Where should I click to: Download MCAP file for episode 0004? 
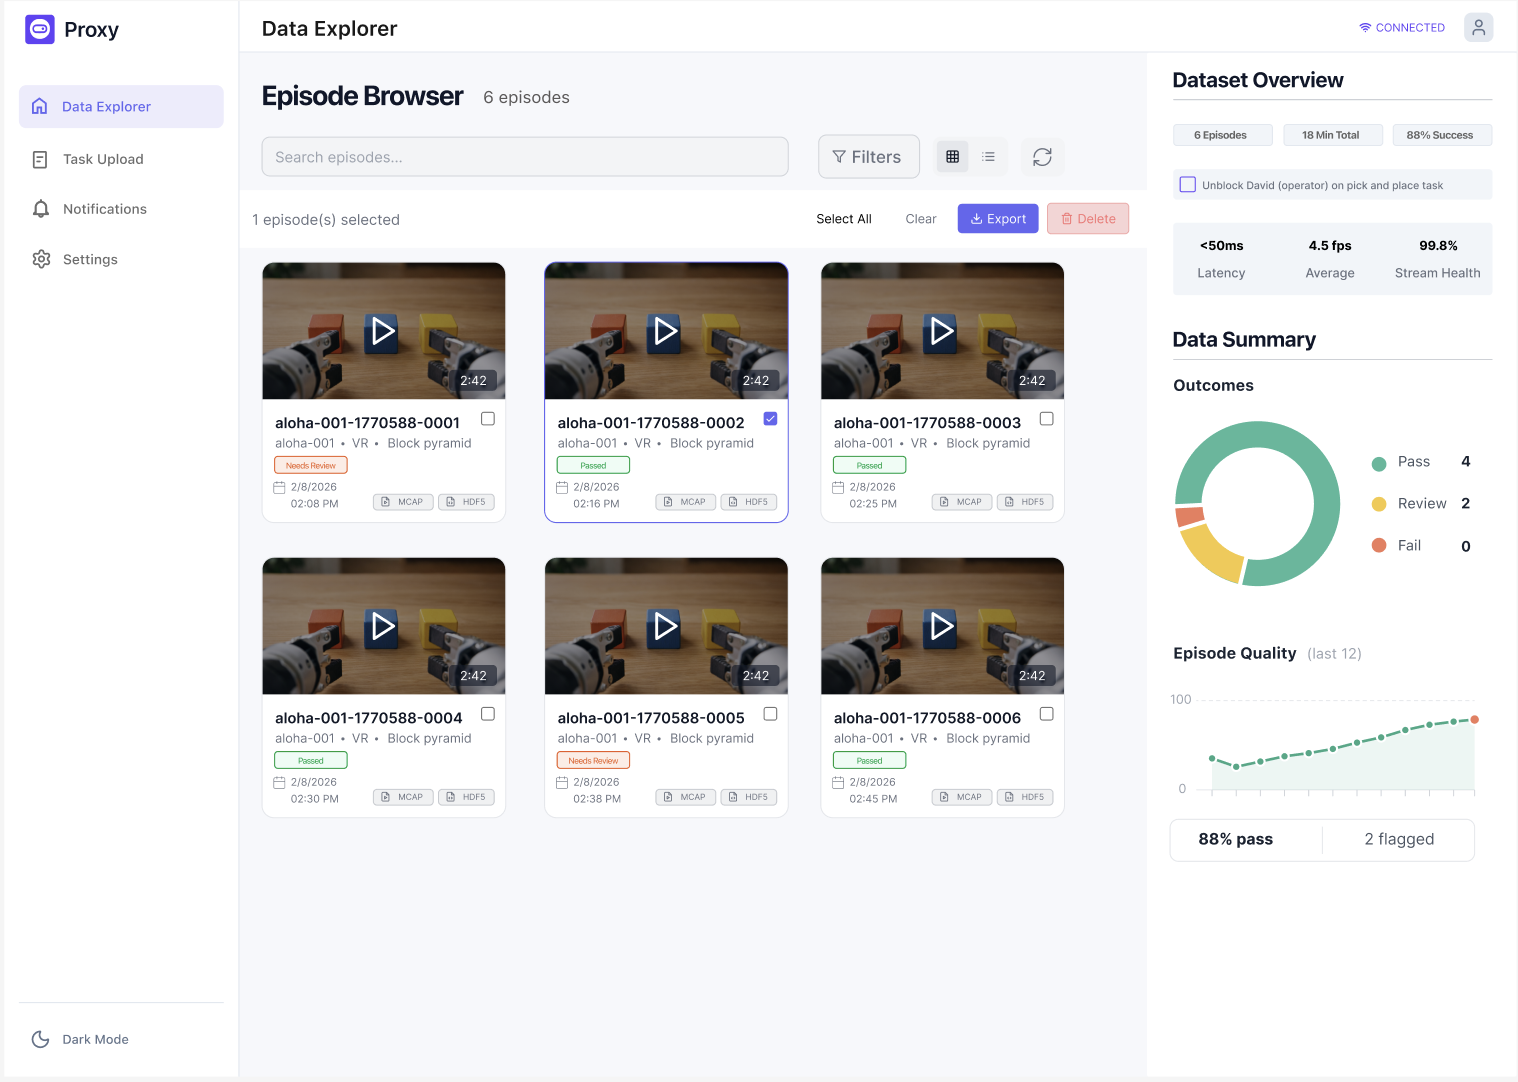coord(403,797)
